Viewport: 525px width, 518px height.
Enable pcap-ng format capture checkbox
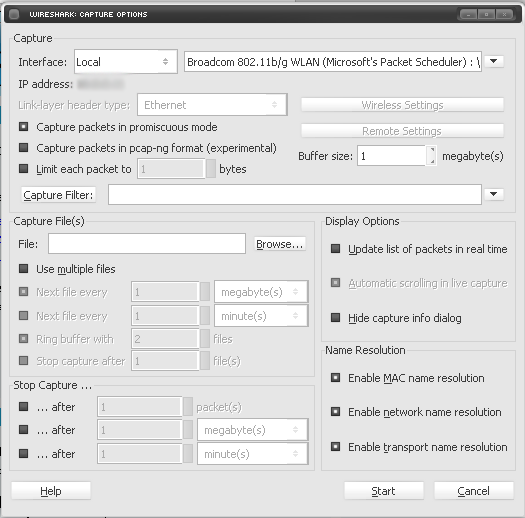tap(23, 148)
